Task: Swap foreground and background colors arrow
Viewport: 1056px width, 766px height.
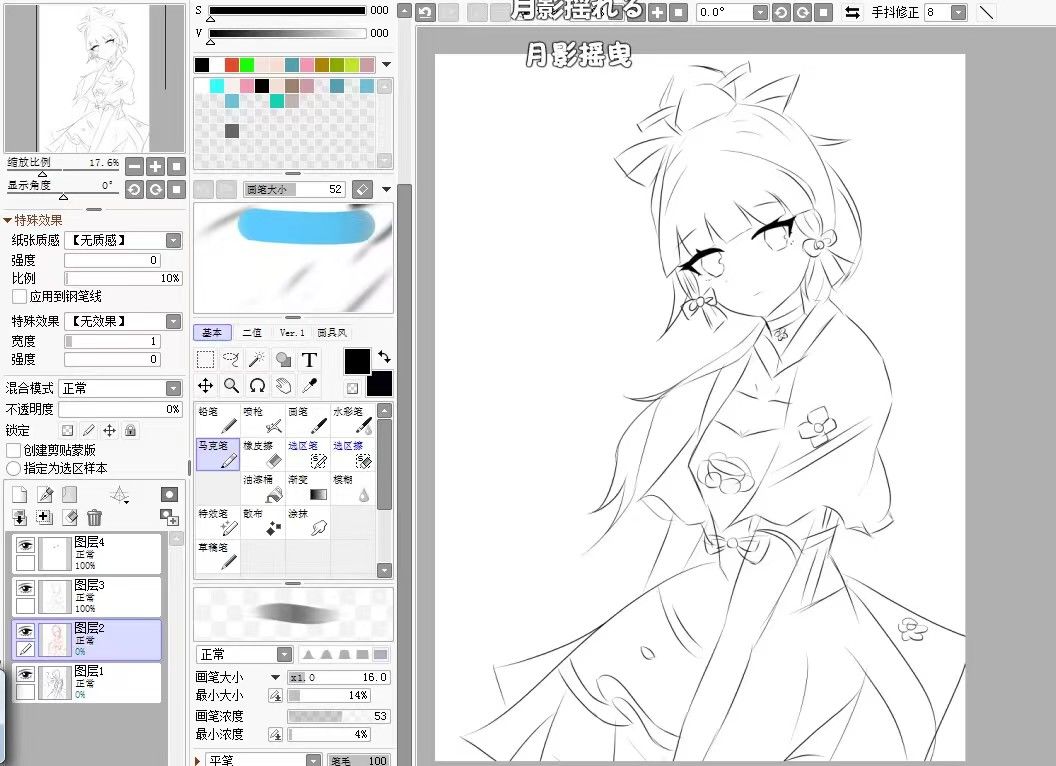Action: tap(385, 356)
